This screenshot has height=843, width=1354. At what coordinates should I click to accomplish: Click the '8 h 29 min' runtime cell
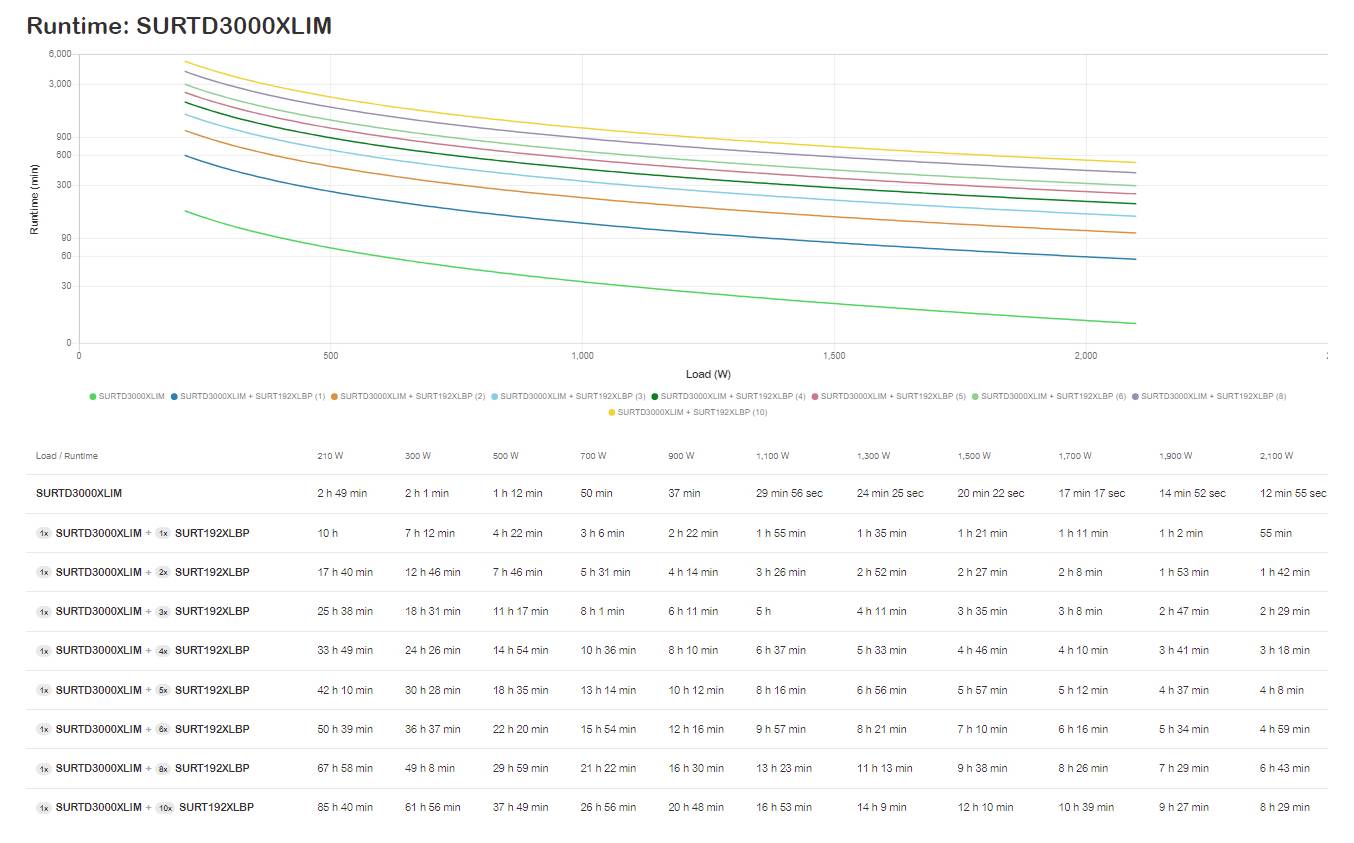[x=1285, y=807]
